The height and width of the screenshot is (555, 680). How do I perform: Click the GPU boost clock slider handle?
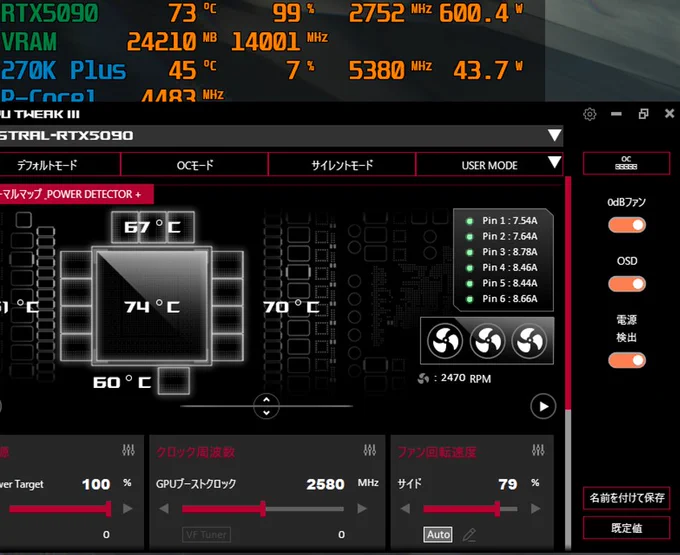click(x=263, y=509)
